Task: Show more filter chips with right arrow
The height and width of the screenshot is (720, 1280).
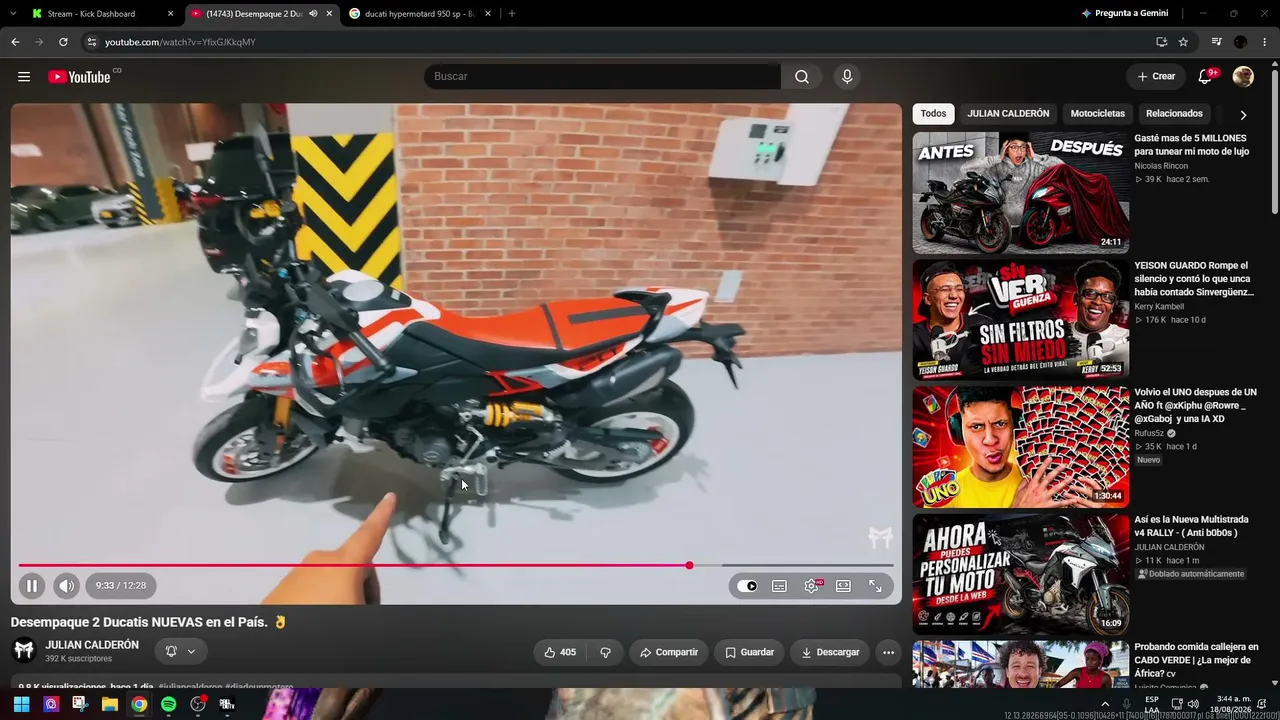Action: tap(1243, 114)
